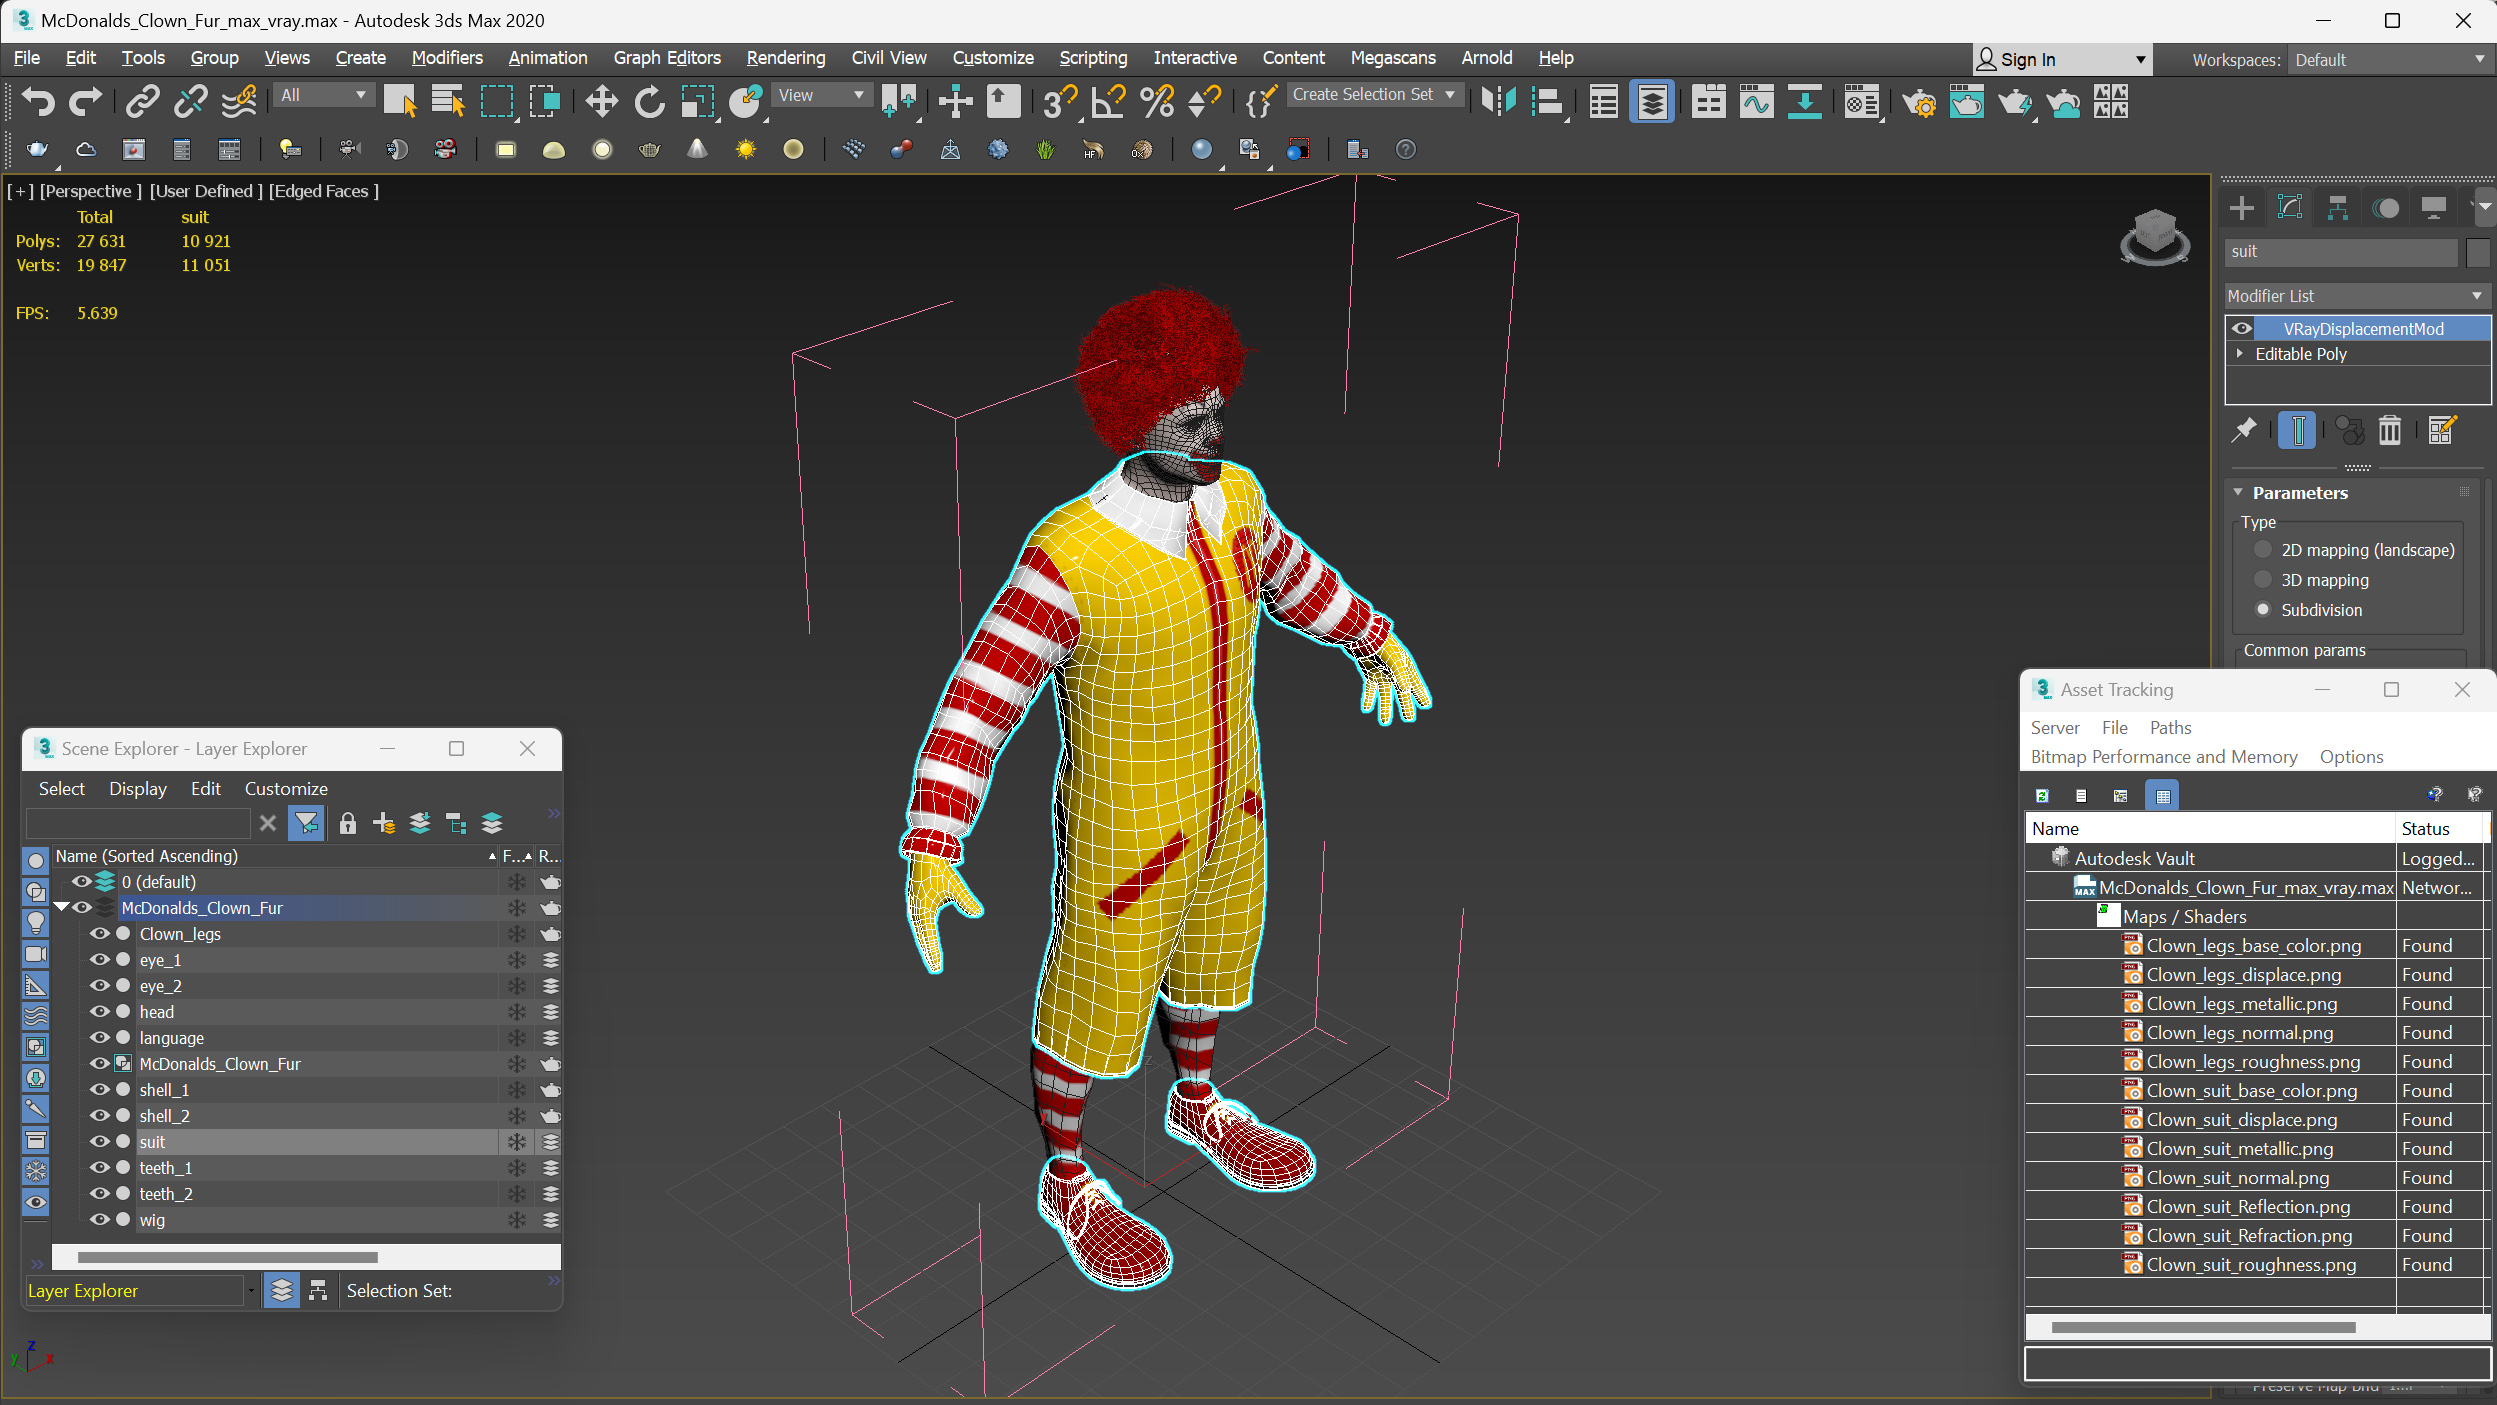
Task: Select the Link tool icon
Action: point(143,101)
